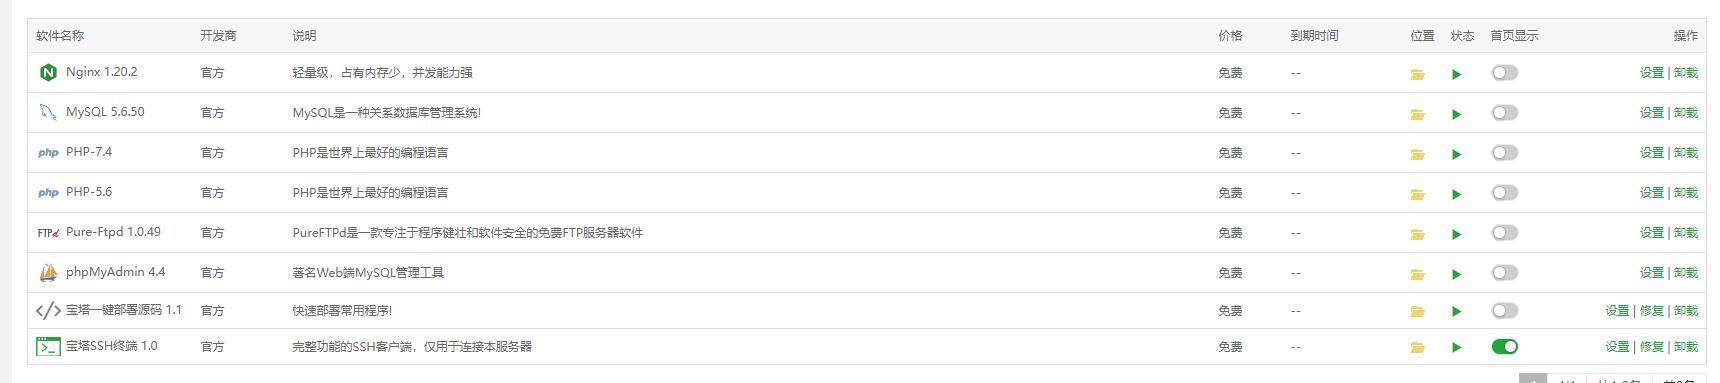1720x383 pixels.
Task: Click the 宝塔SSH终端 terminal icon
Action: 48,347
